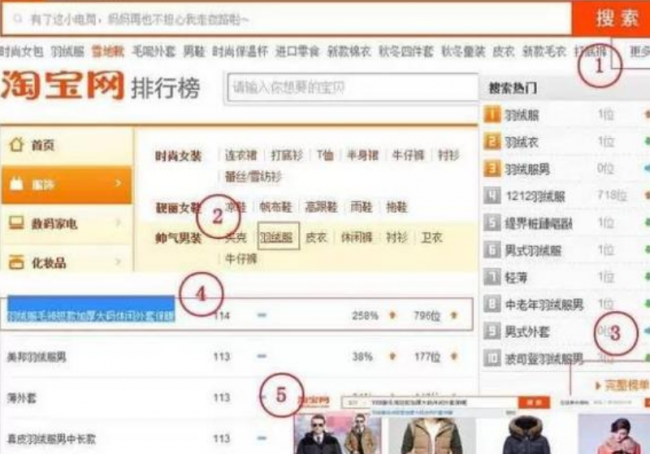650x454 pixels.
Task: Click the gray rank 10 badge beside 波司登羽绒服男
Action: click(492, 358)
